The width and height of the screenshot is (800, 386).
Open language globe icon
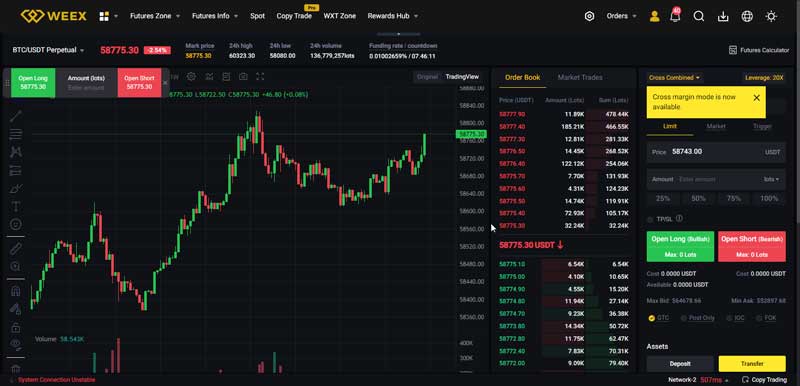(x=747, y=16)
